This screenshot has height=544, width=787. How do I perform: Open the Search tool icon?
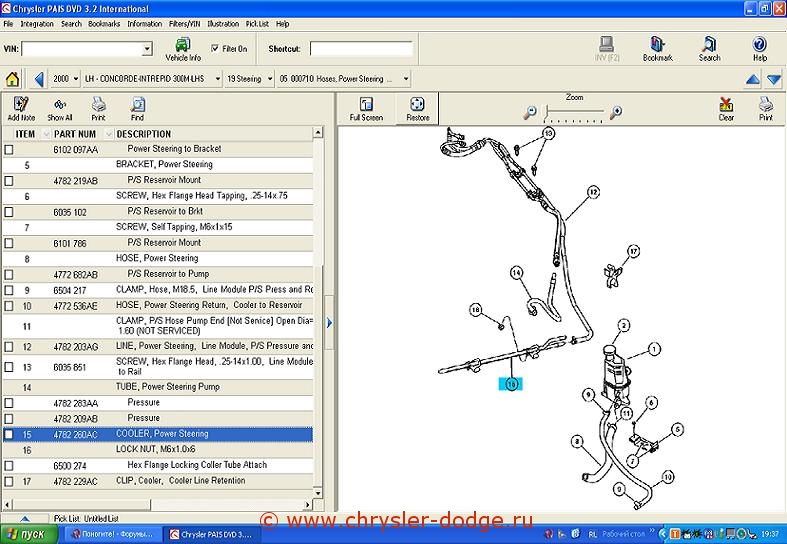(709, 49)
